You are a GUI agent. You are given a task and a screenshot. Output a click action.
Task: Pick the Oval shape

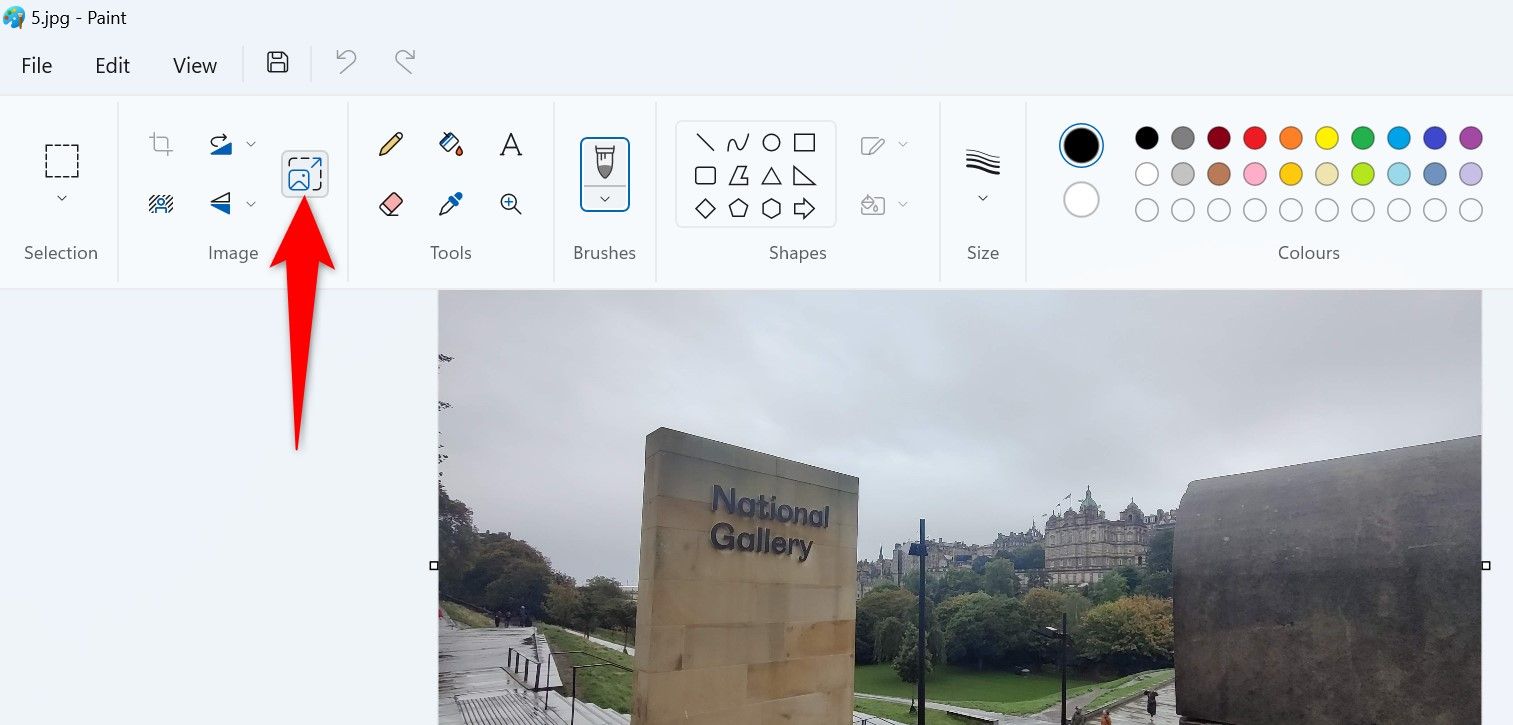point(771,142)
